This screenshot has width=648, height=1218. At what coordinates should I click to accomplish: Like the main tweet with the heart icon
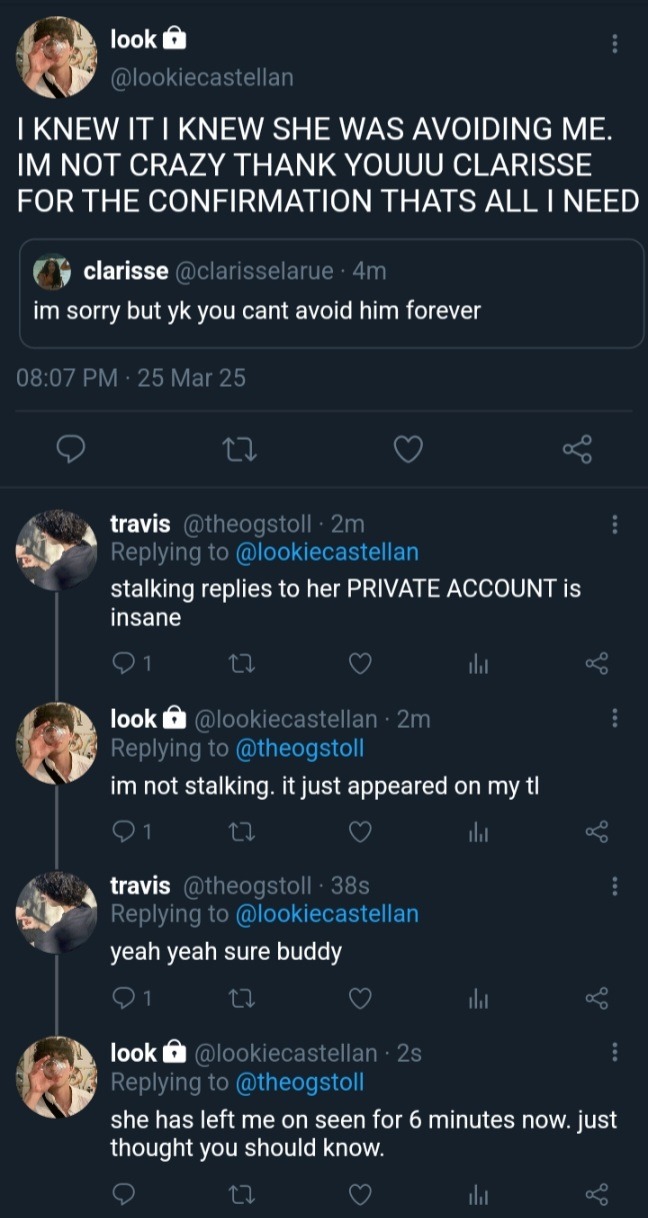407,451
